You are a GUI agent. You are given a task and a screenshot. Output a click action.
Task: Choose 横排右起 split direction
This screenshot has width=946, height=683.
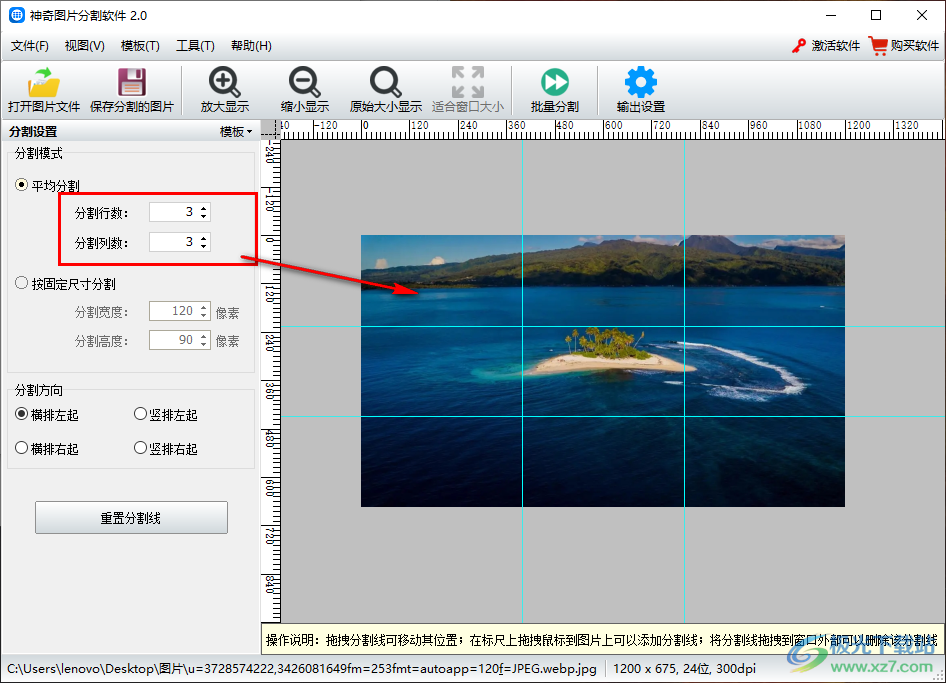(21, 448)
